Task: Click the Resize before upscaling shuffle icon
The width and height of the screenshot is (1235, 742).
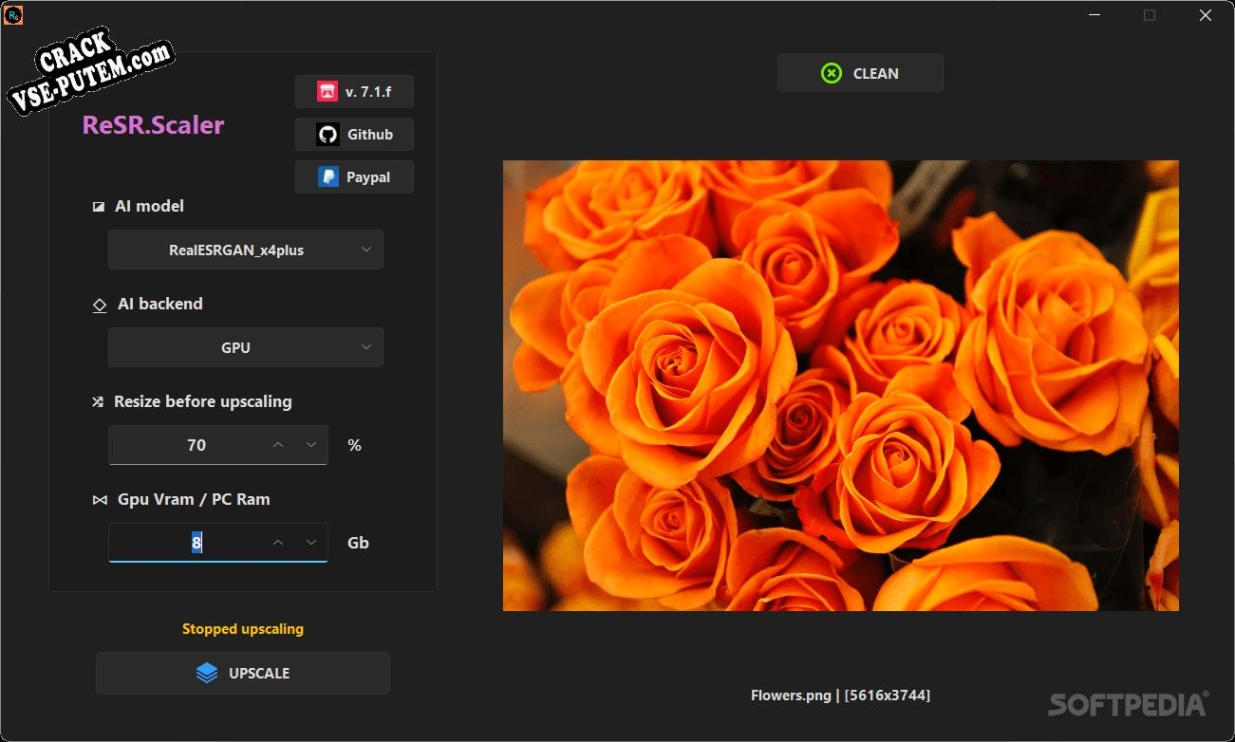Action: [98, 402]
